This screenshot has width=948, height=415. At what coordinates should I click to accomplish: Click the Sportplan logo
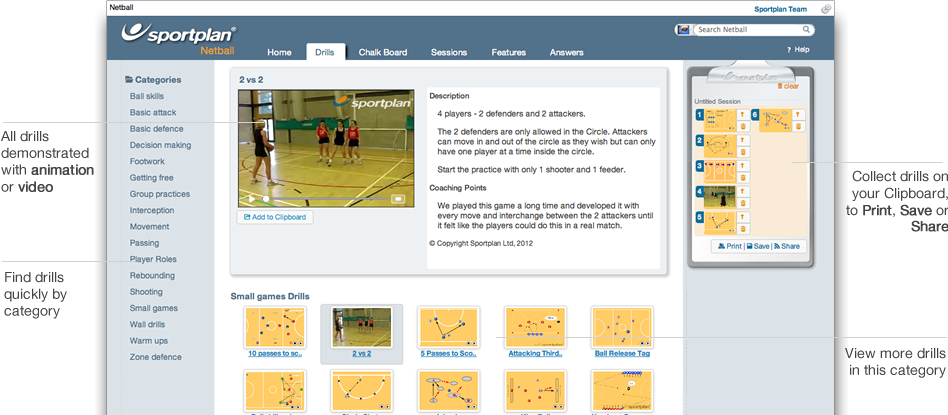tap(179, 33)
